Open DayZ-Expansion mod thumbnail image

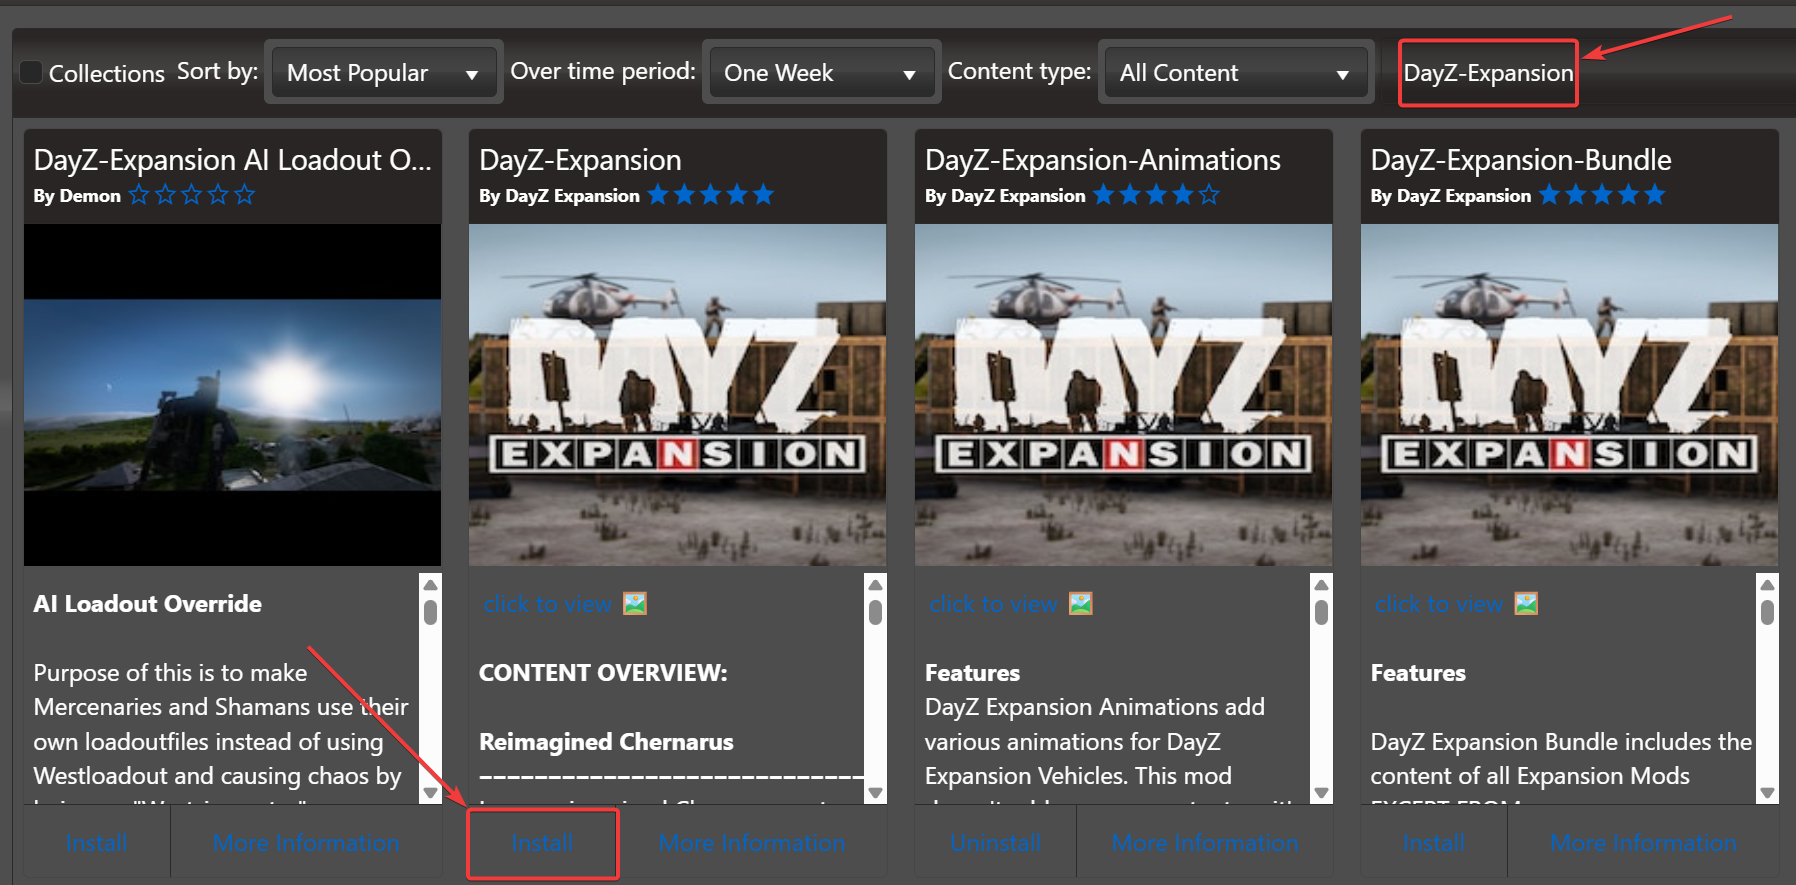pyautogui.click(x=677, y=395)
